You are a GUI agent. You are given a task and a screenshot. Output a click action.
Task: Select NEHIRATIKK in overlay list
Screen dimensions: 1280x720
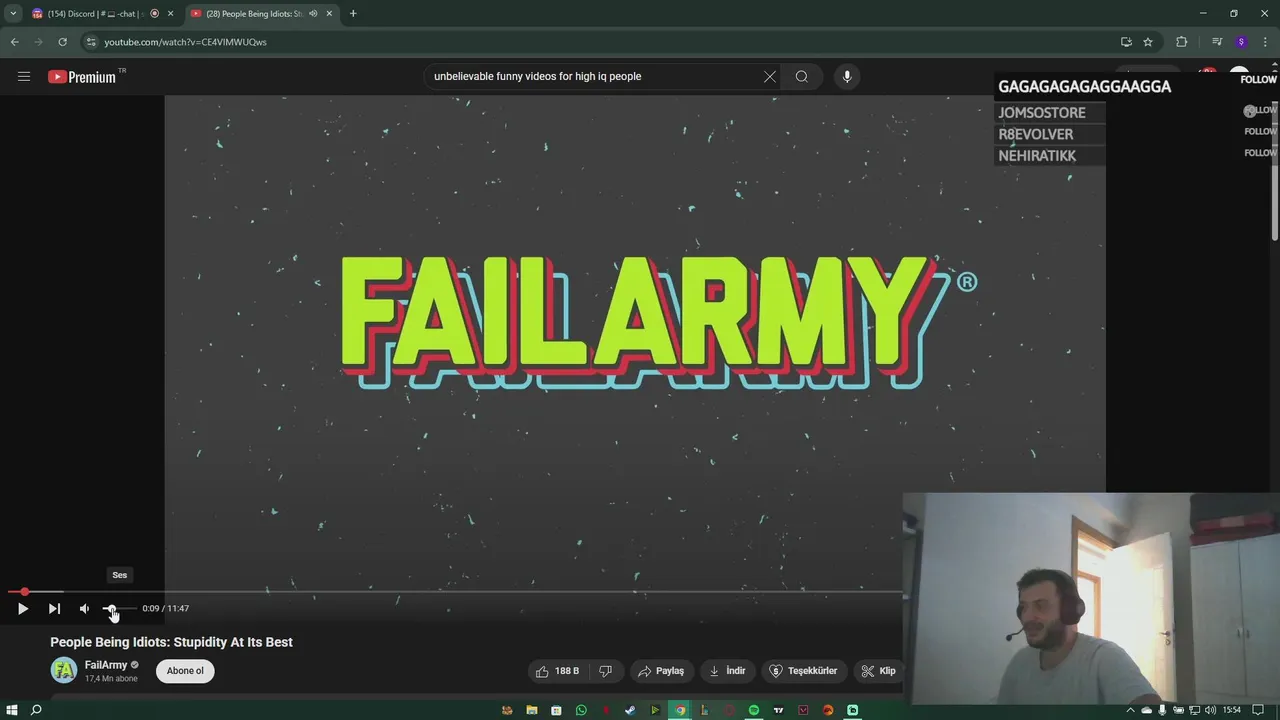coord(1037,156)
